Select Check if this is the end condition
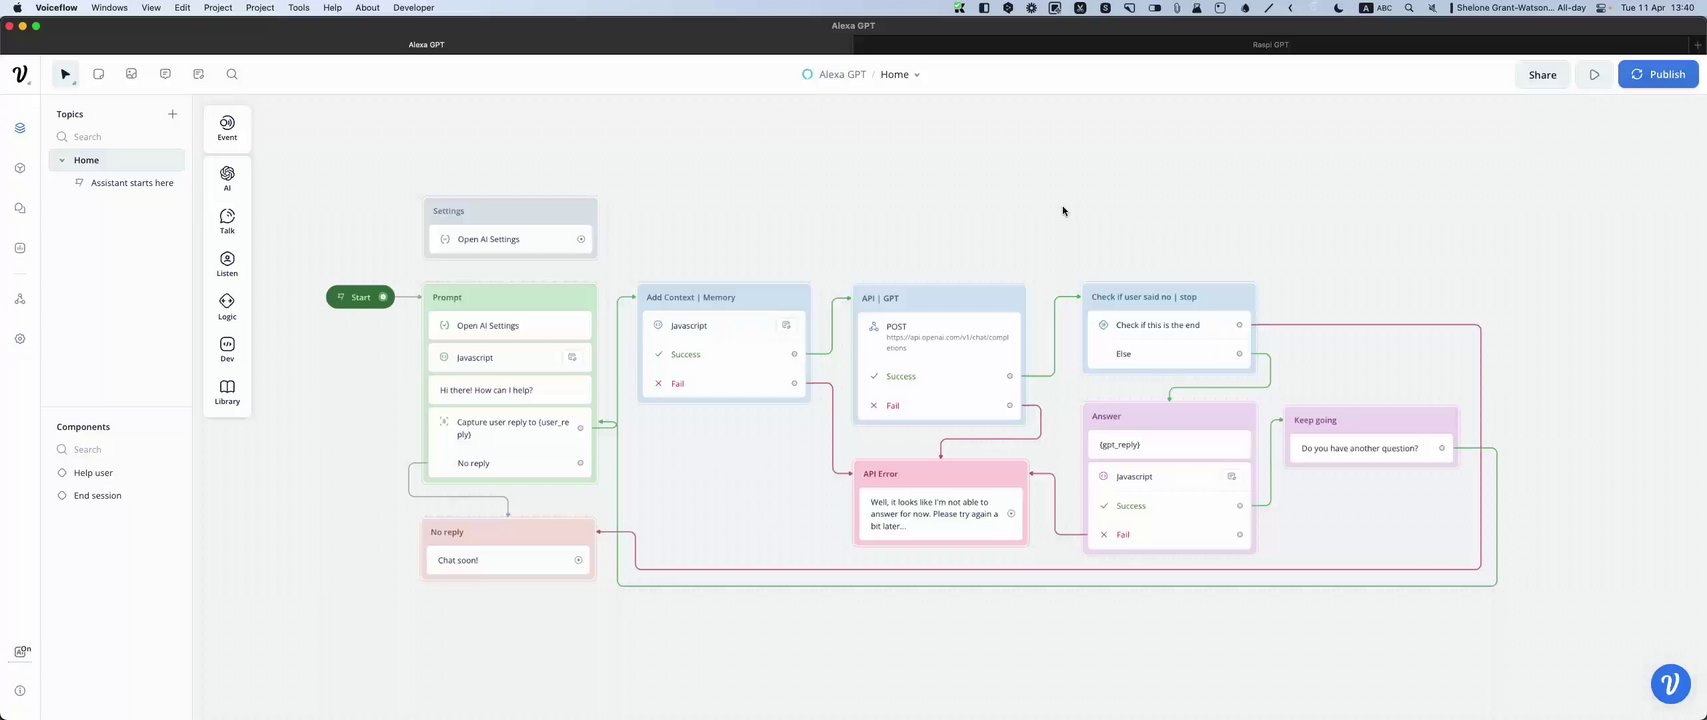 pyautogui.click(x=1169, y=325)
